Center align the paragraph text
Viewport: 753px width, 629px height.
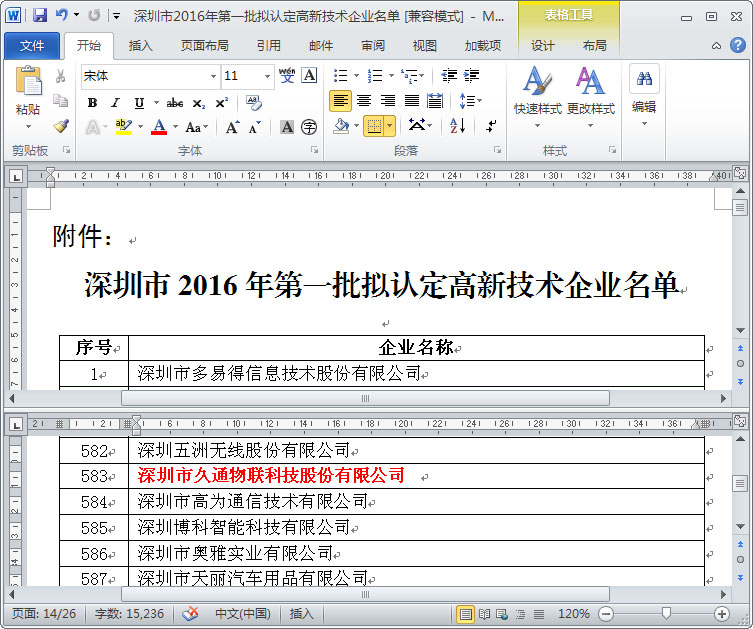pyautogui.click(x=364, y=101)
